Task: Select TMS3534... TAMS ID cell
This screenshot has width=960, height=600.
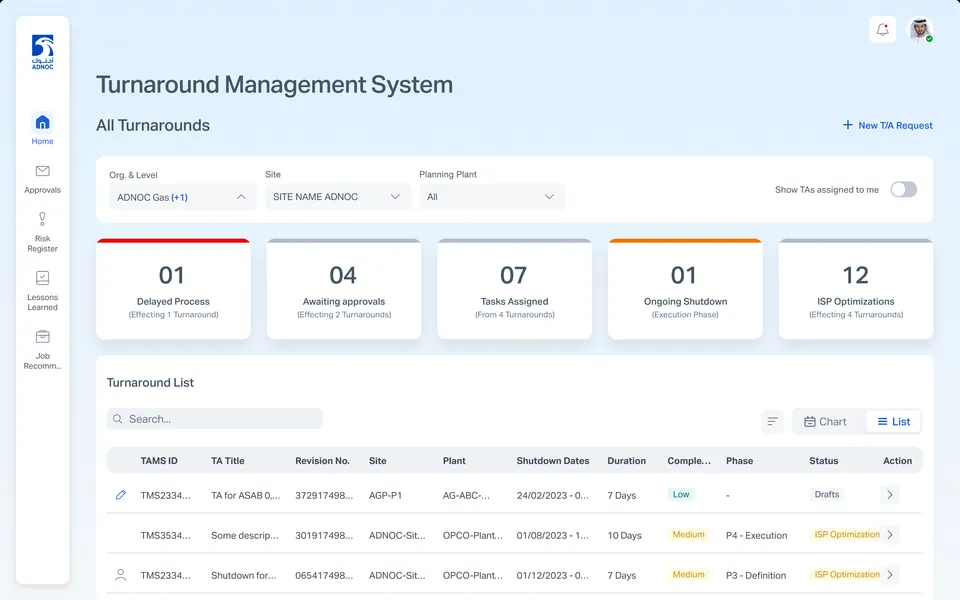Action: (165, 535)
